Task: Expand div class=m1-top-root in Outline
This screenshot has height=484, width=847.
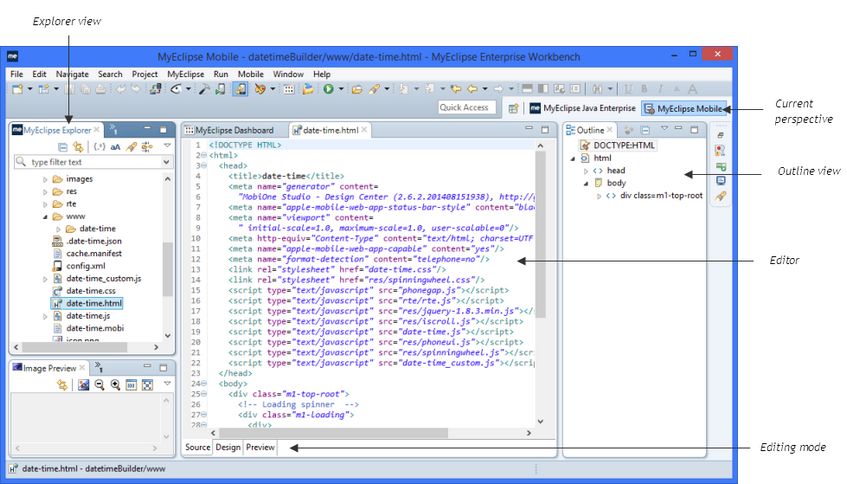Action: click(x=599, y=196)
